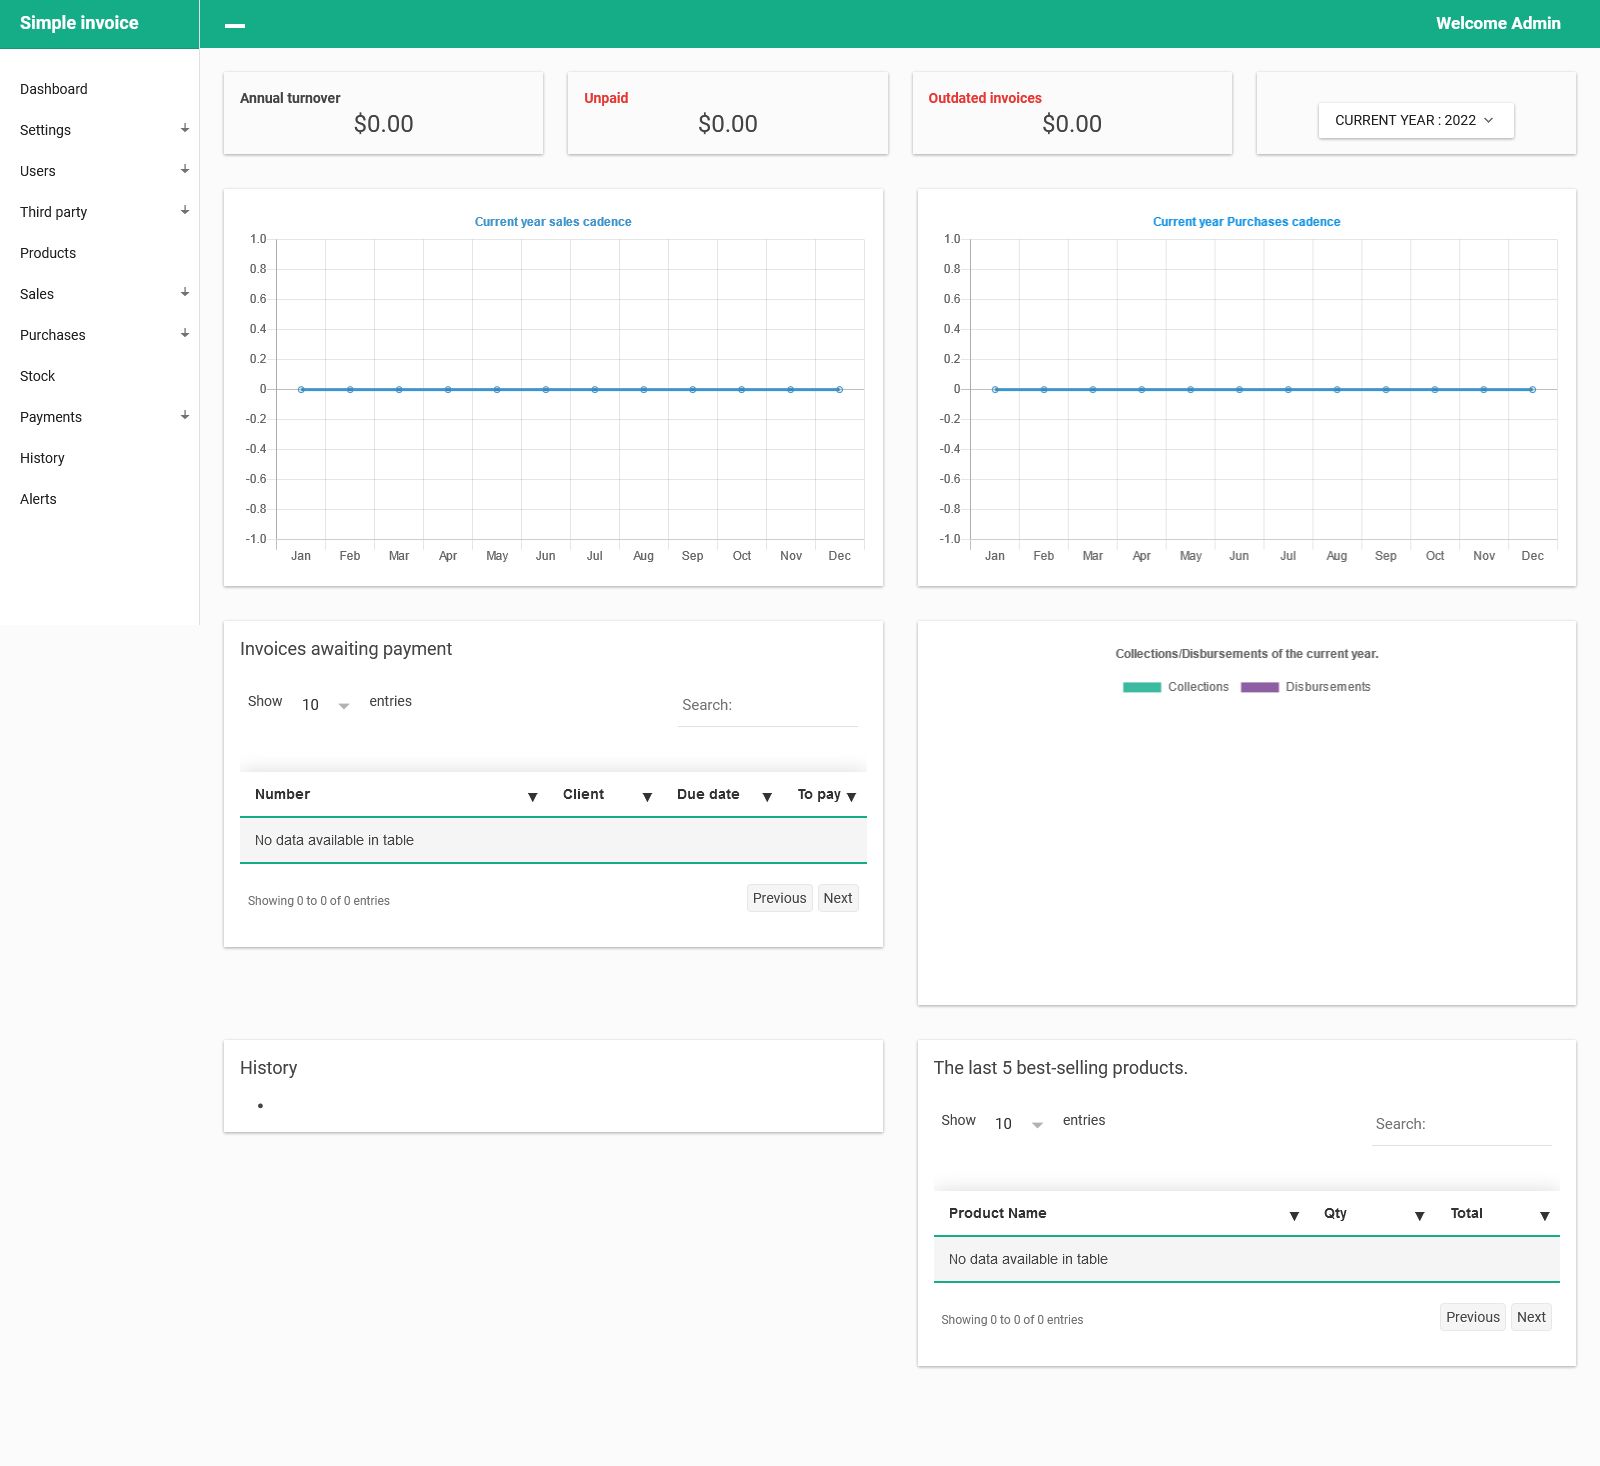1600x1466 pixels.
Task: Go to Stock in the sidebar
Action: click(38, 376)
